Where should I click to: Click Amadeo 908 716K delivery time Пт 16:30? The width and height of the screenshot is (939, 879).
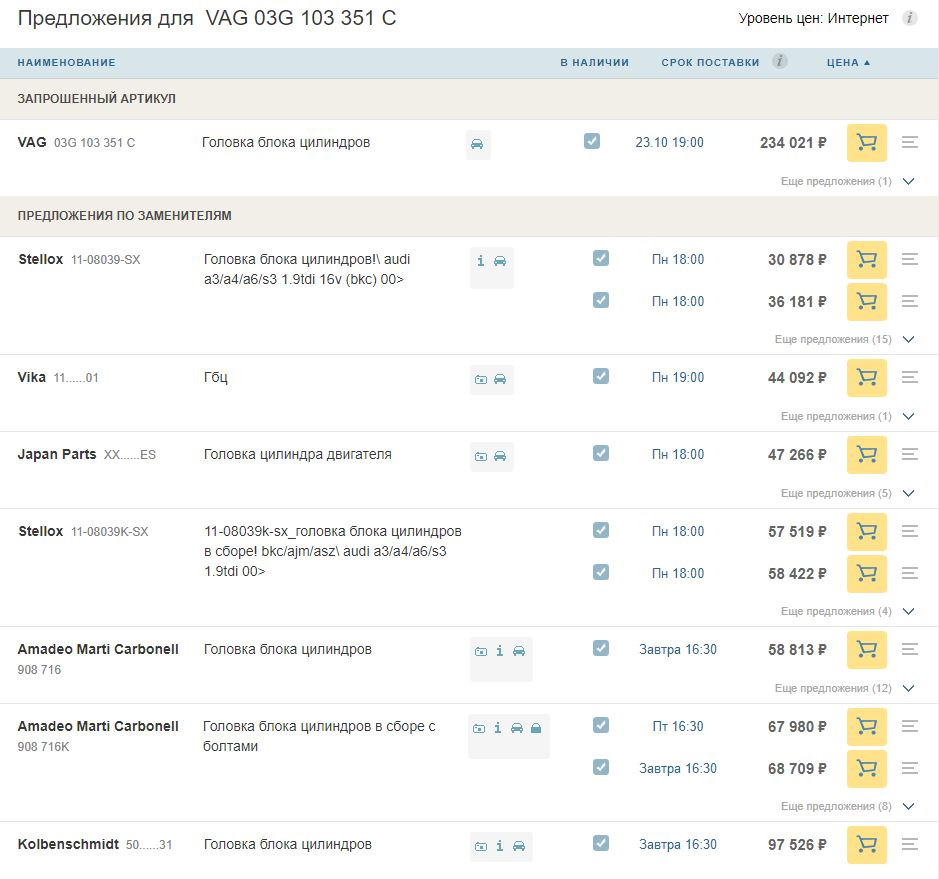tap(678, 726)
